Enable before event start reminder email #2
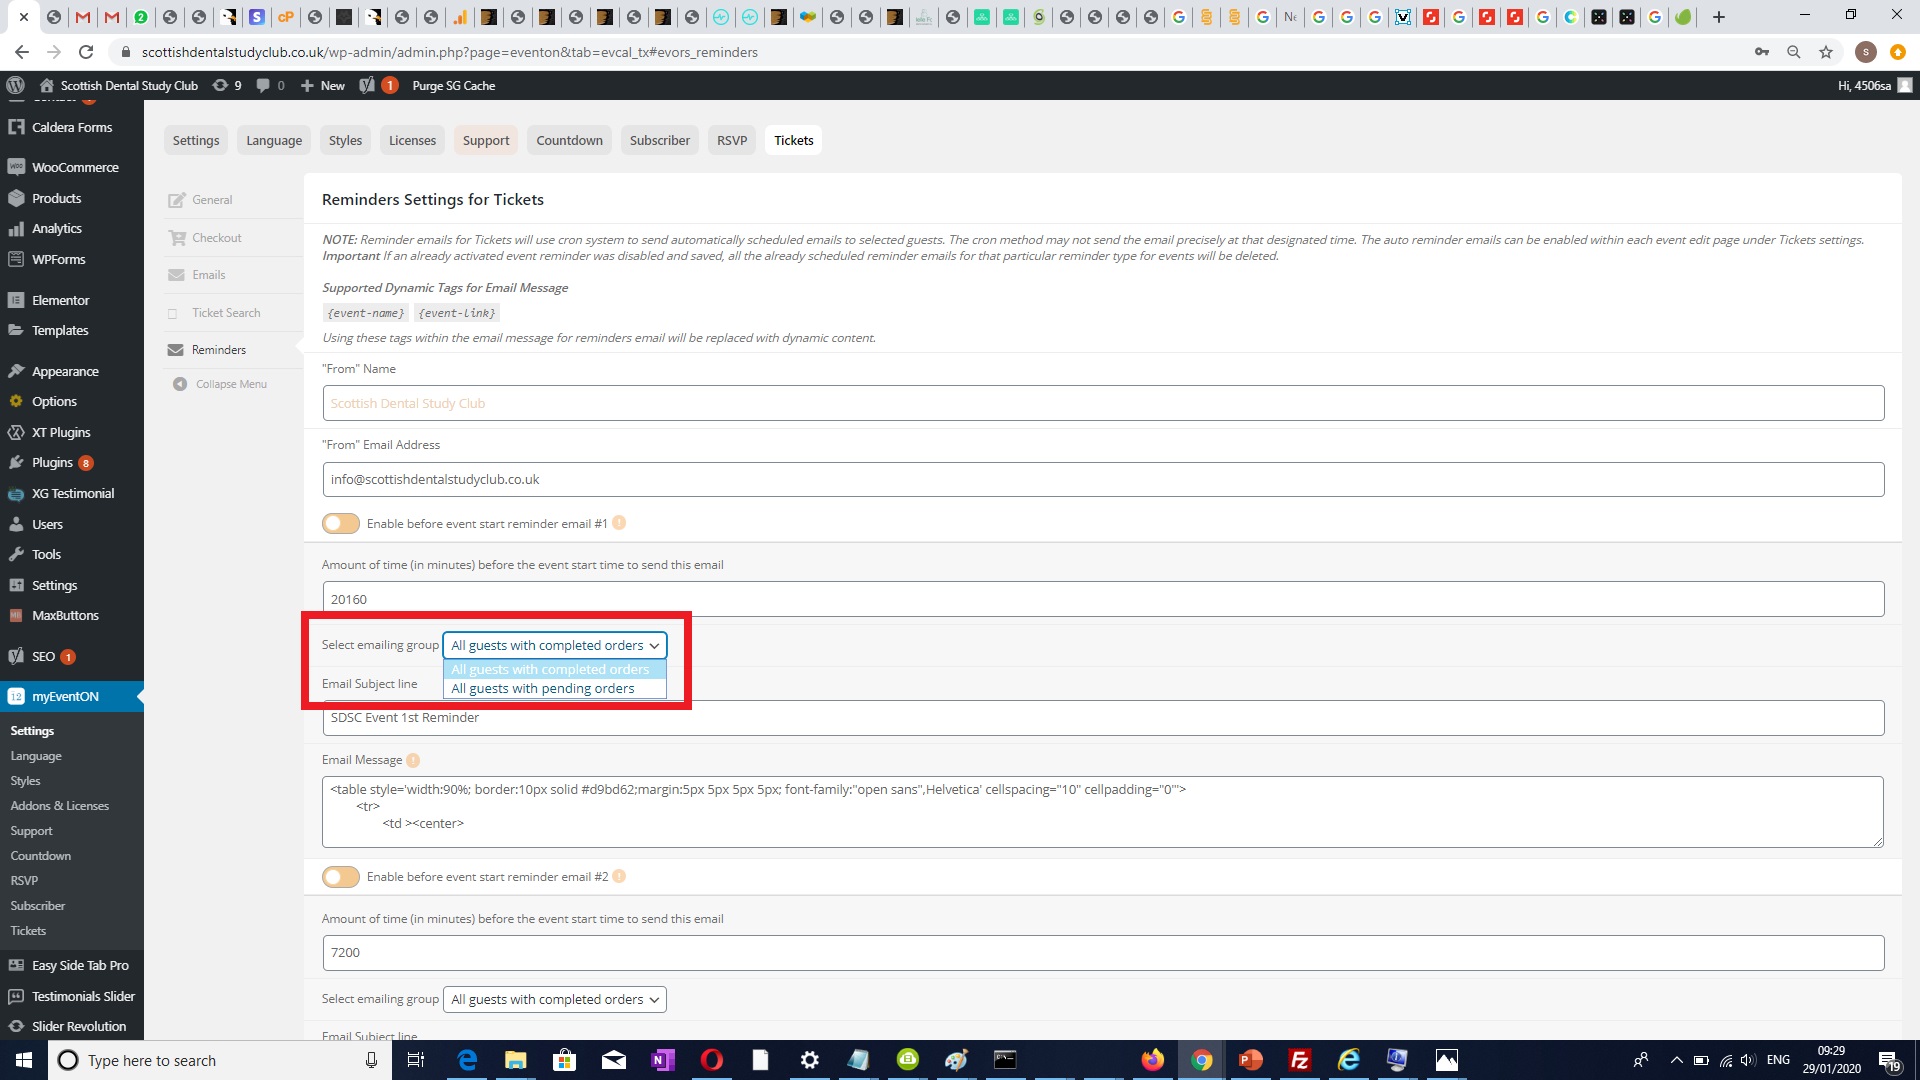The image size is (1920, 1080). [341, 877]
